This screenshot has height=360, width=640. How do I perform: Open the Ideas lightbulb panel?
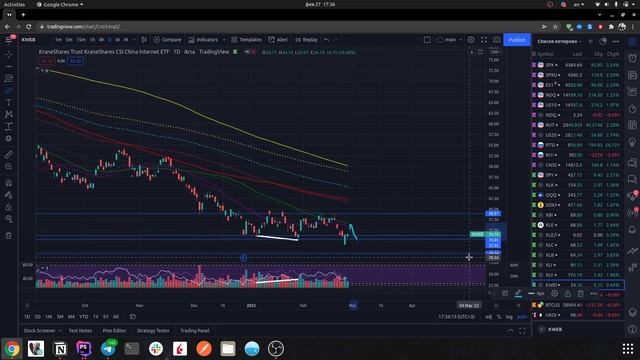632,142
